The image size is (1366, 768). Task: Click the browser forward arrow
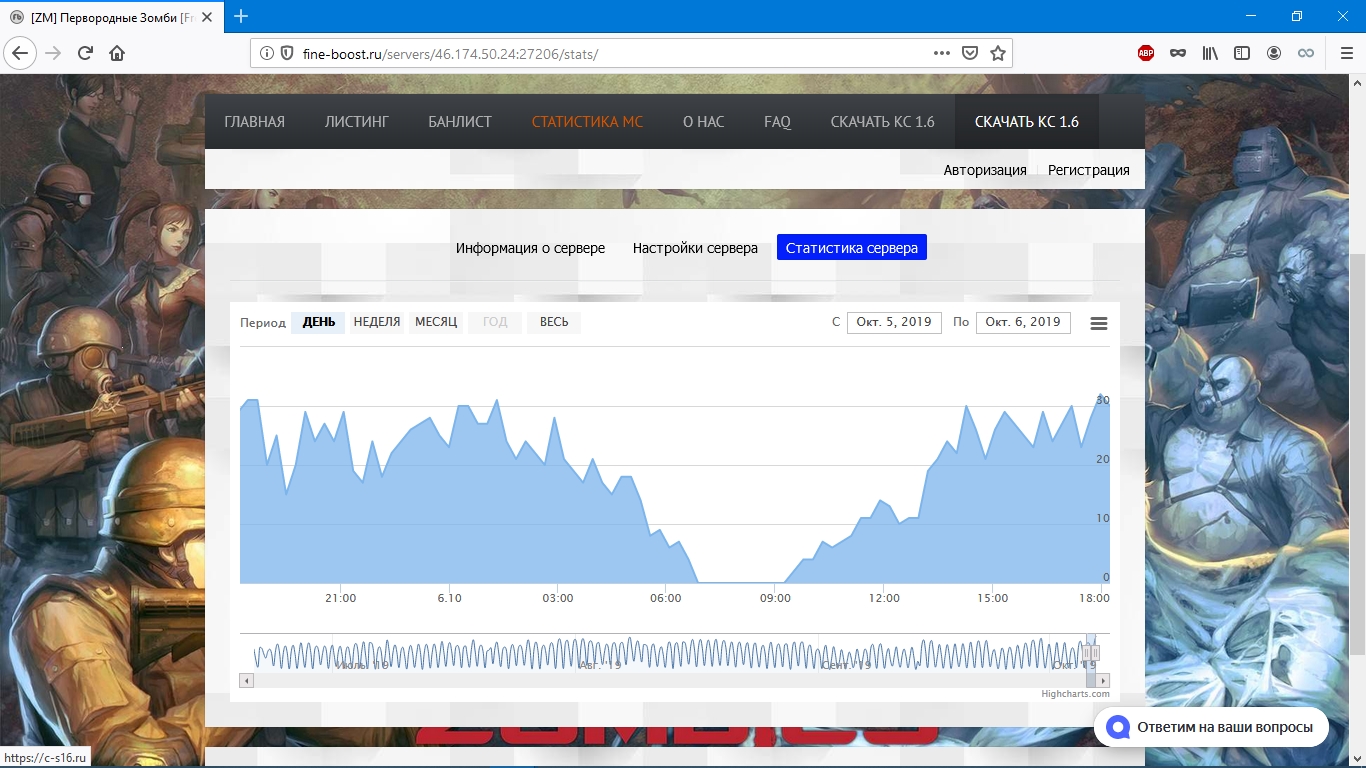[54, 53]
